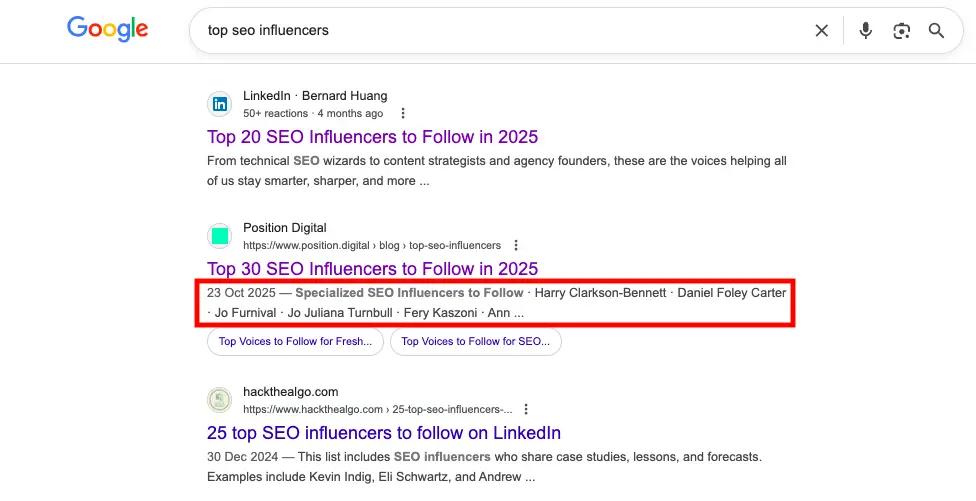Click snippet starting 'From technical SEO wizards'
This screenshot has width=976, height=501.
click(x=497, y=171)
